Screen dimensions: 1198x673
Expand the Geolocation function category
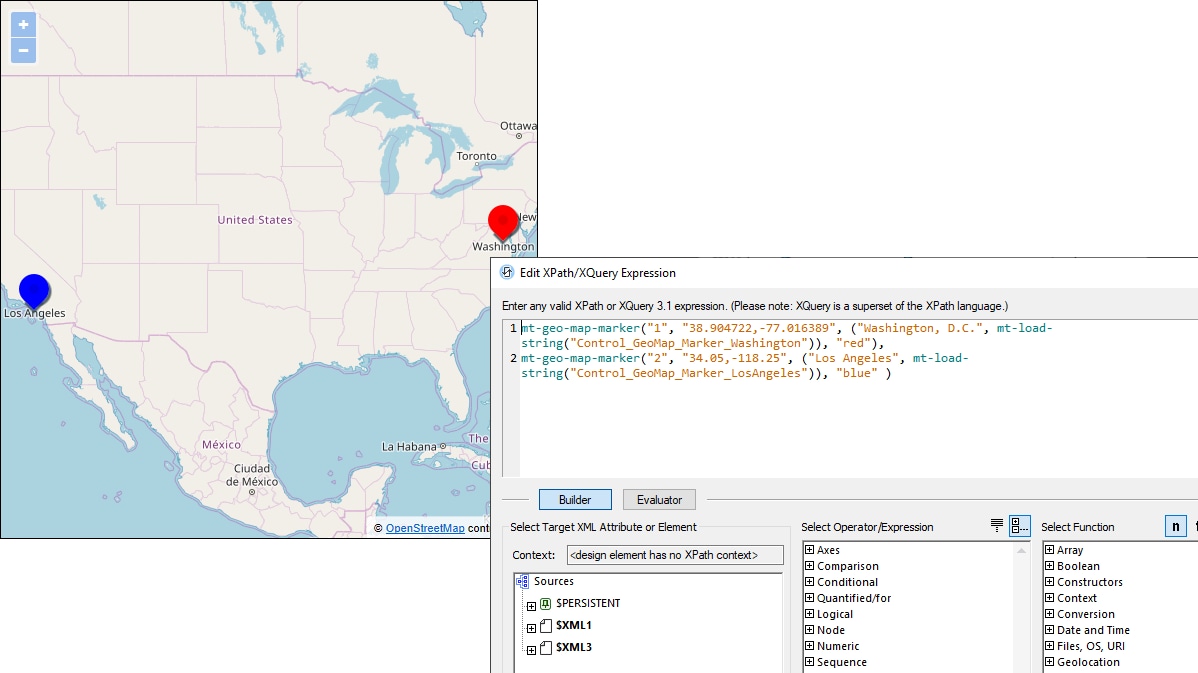coord(1049,663)
